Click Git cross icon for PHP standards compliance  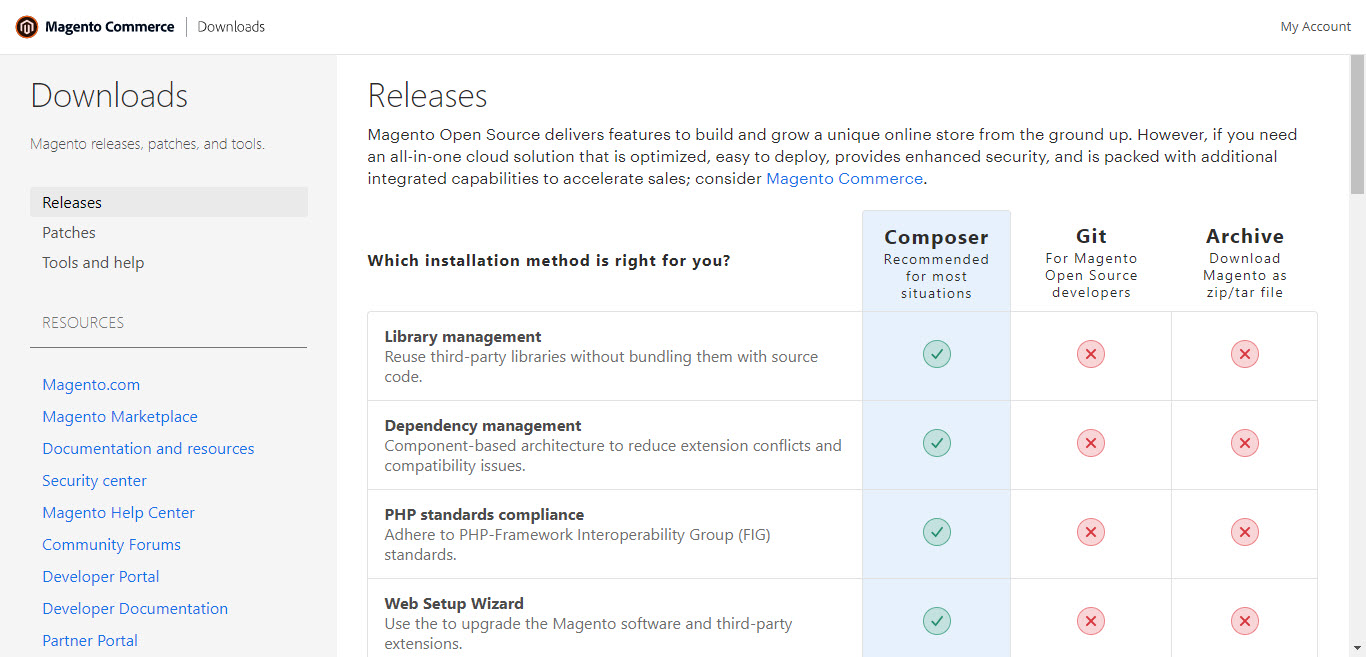[1091, 532]
